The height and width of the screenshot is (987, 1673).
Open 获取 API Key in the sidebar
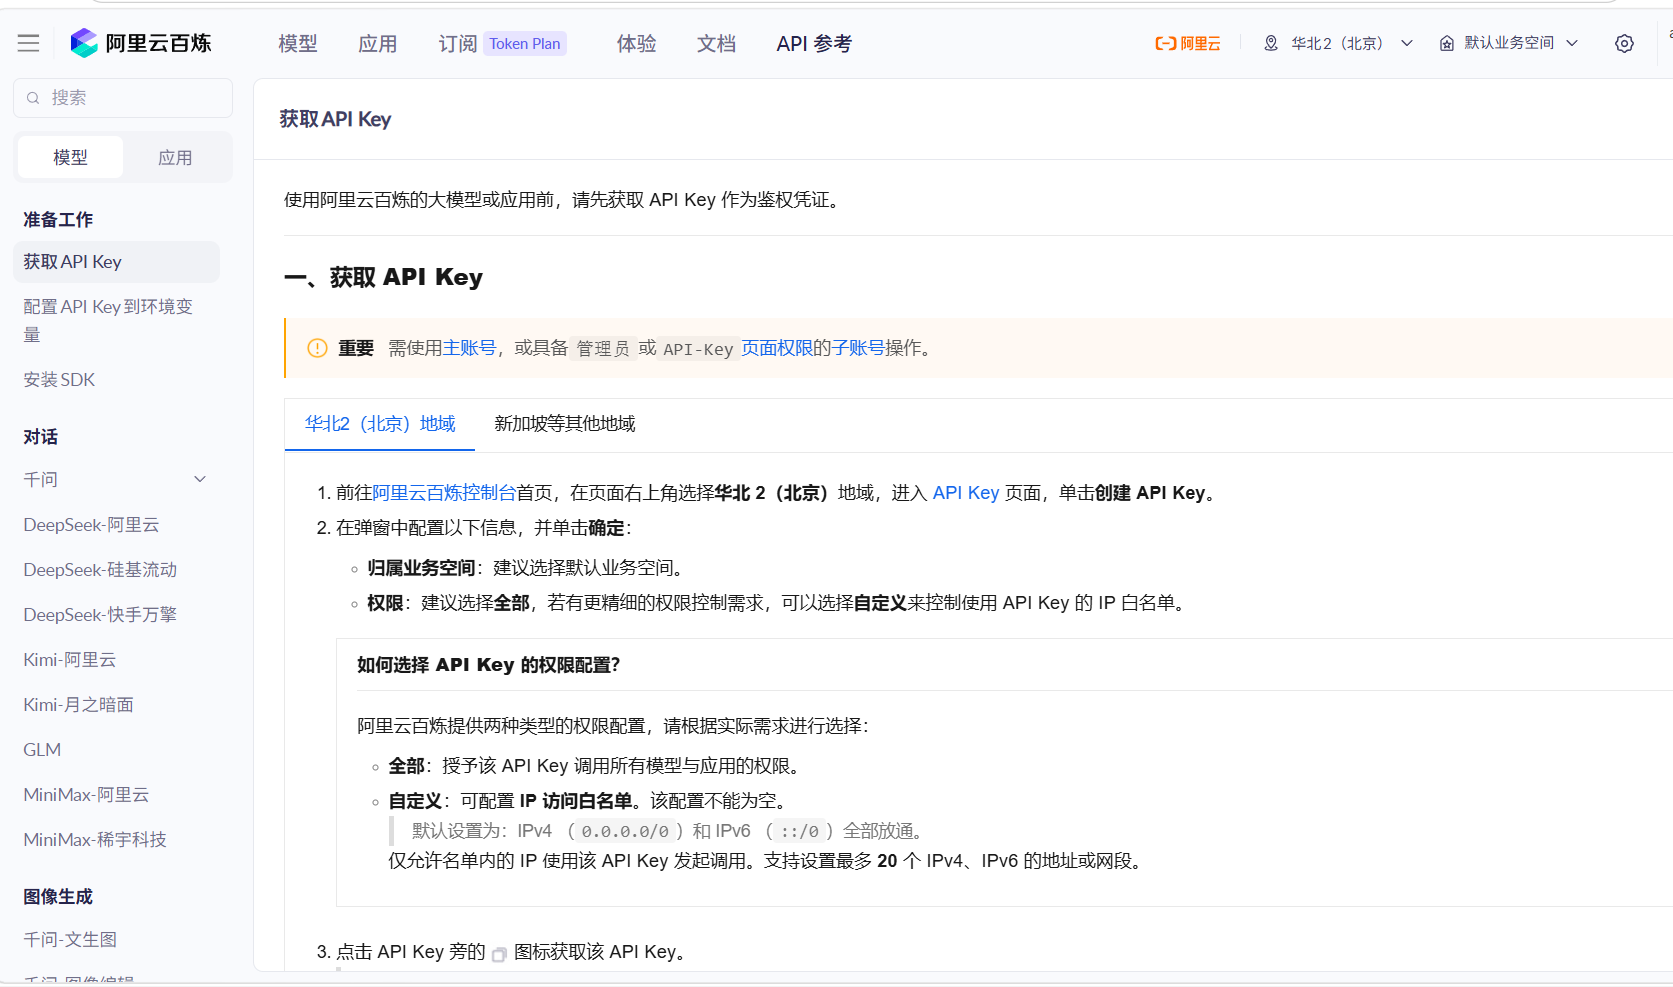[116, 262]
